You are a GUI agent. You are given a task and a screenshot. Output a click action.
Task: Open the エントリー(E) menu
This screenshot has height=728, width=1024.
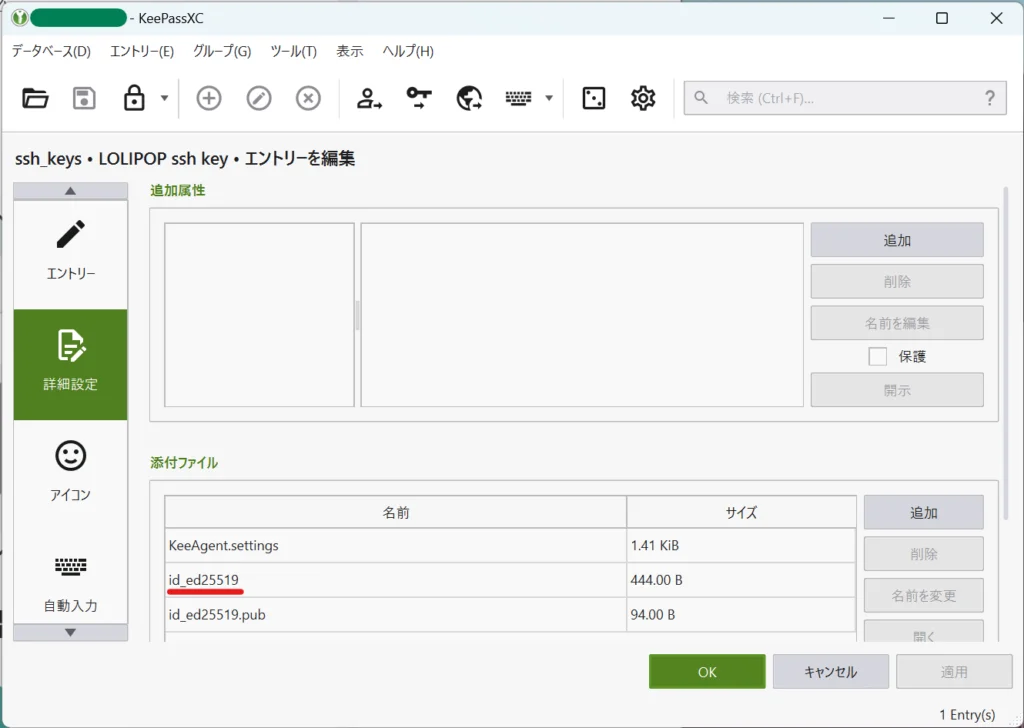tap(142, 51)
